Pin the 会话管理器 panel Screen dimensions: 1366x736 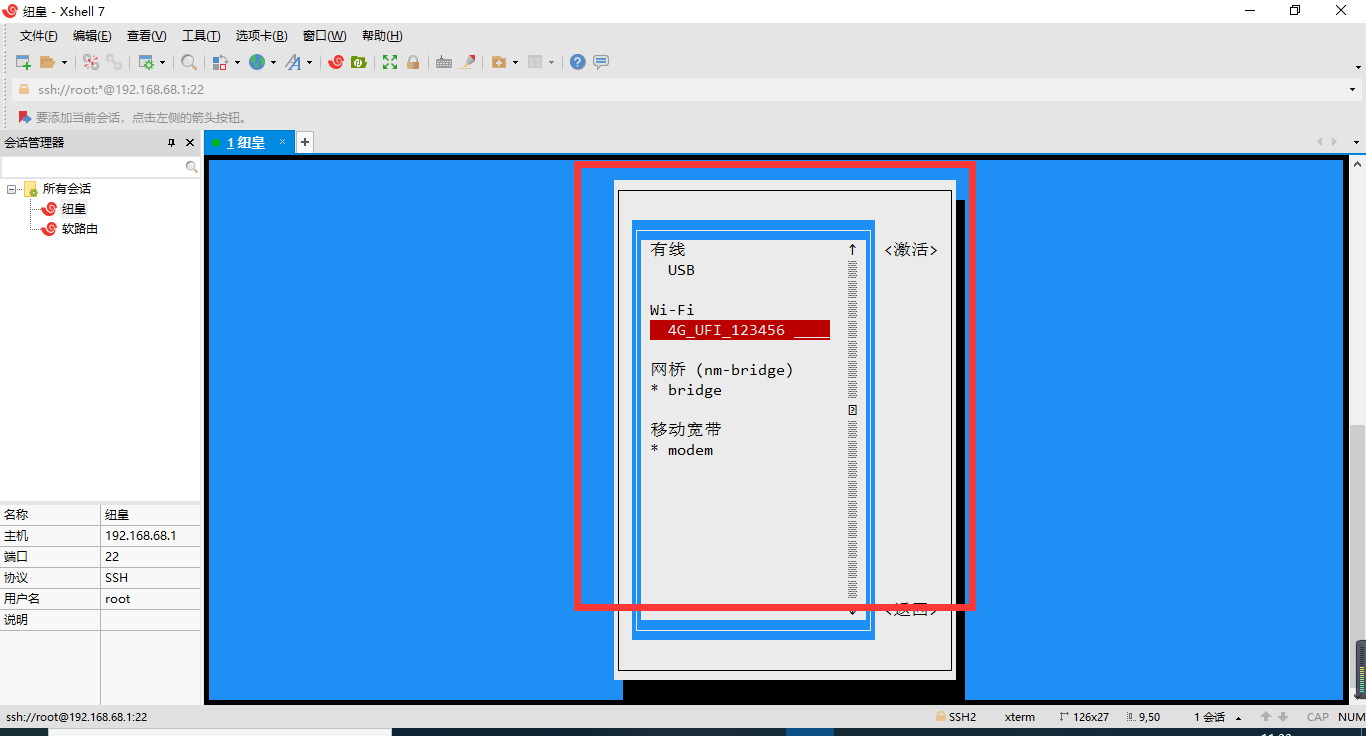(171, 143)
